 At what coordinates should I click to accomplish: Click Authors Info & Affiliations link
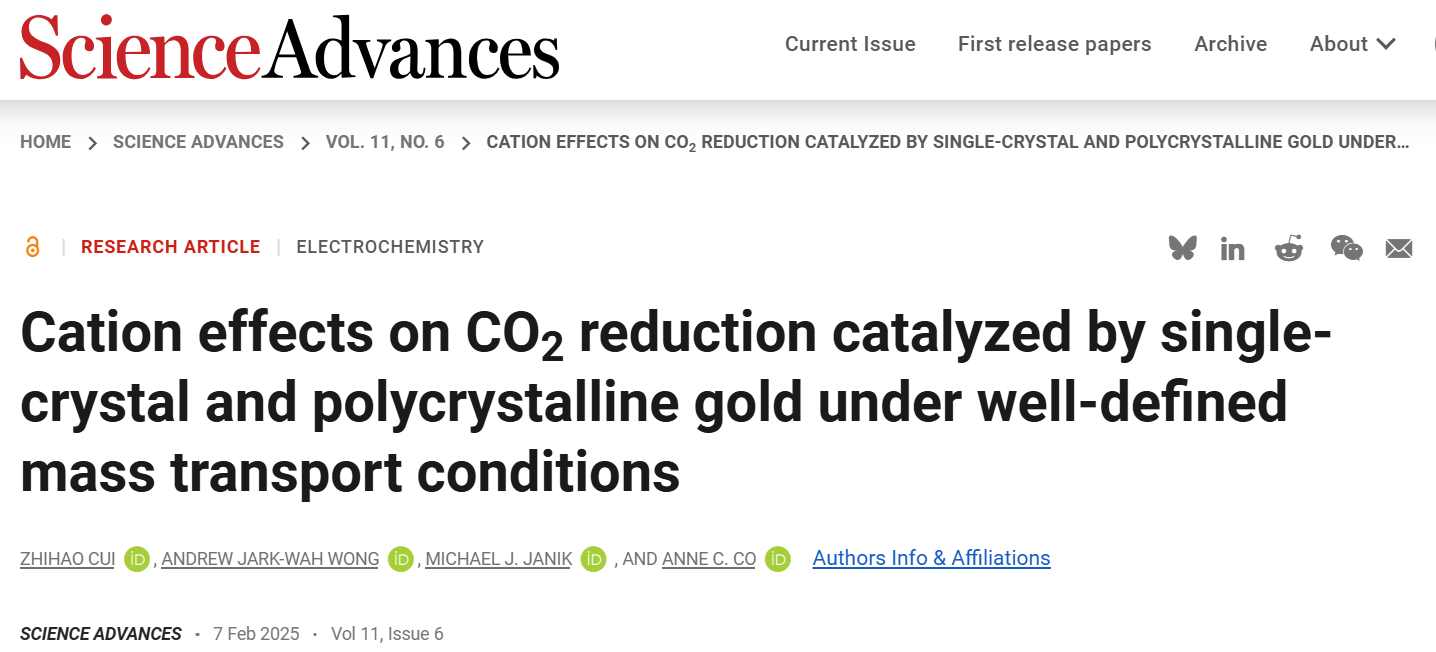(932, 558)
